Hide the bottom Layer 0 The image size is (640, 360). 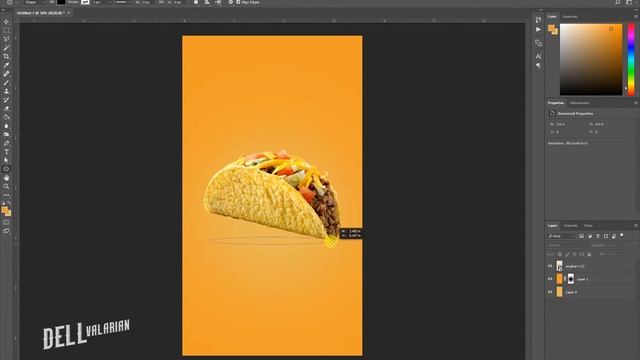[550, 292]
